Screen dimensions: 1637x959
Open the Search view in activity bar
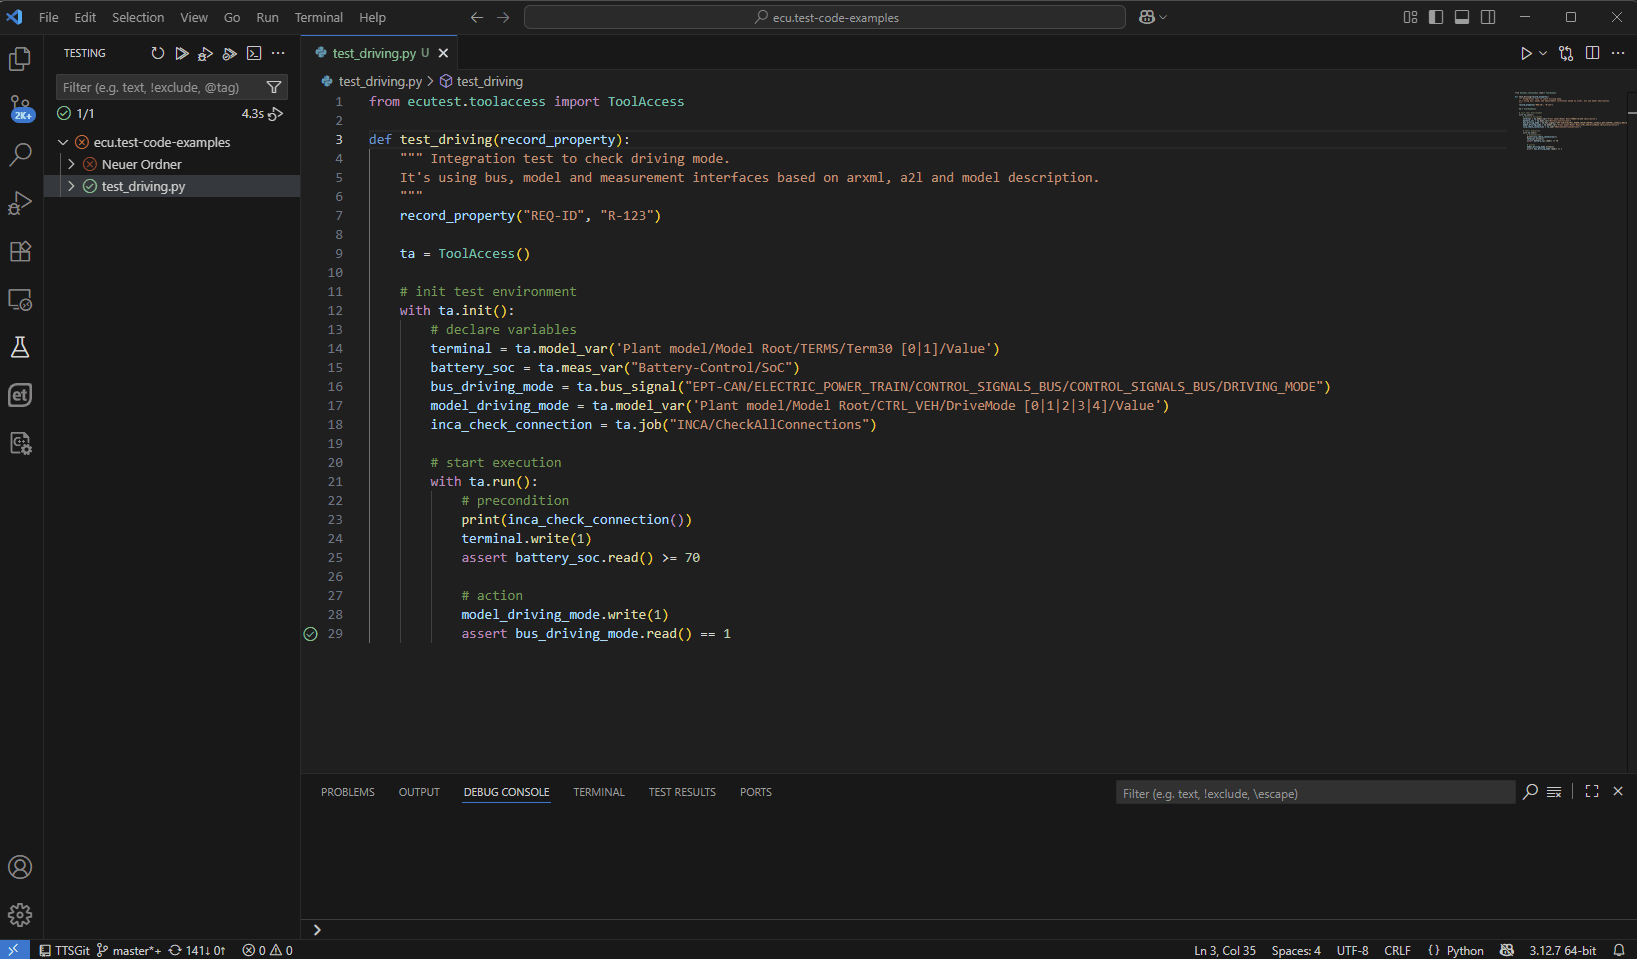tap(20, 155)
